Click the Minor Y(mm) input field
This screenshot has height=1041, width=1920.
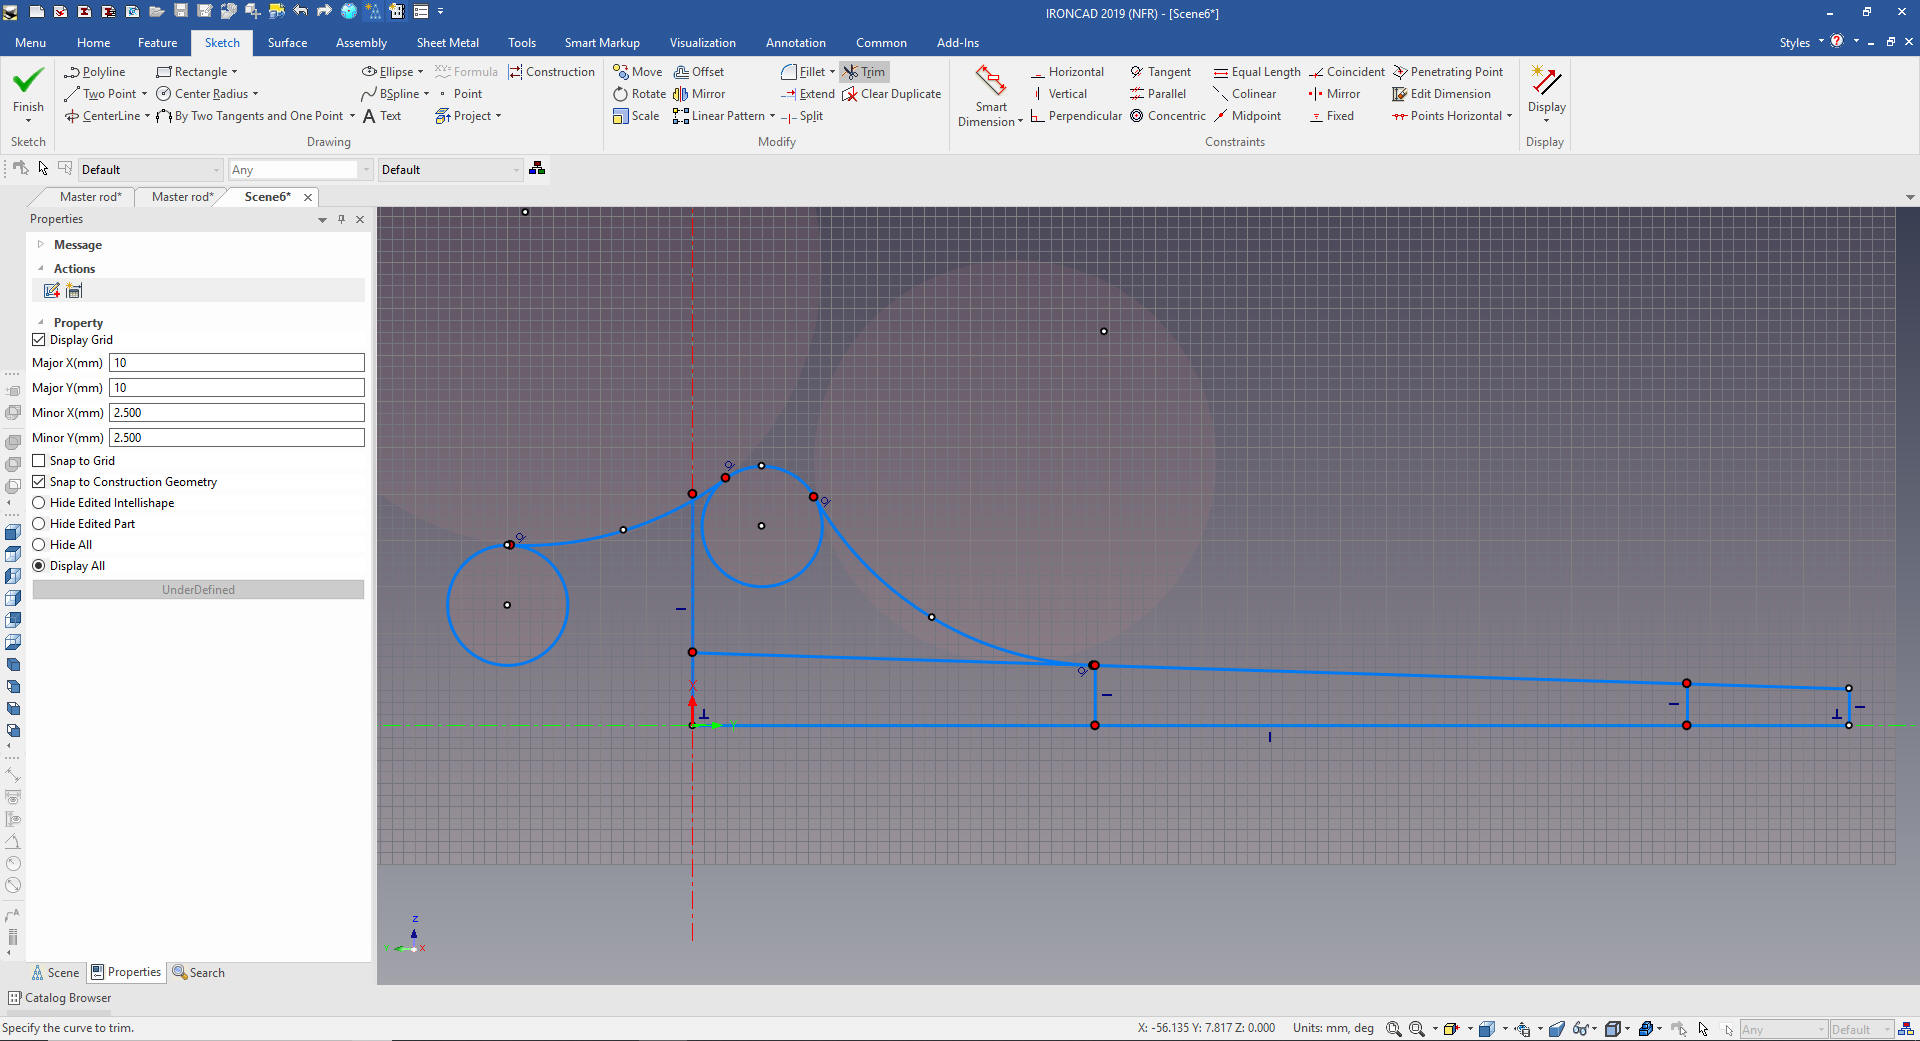pyautogui.click(x=237, y=438)
